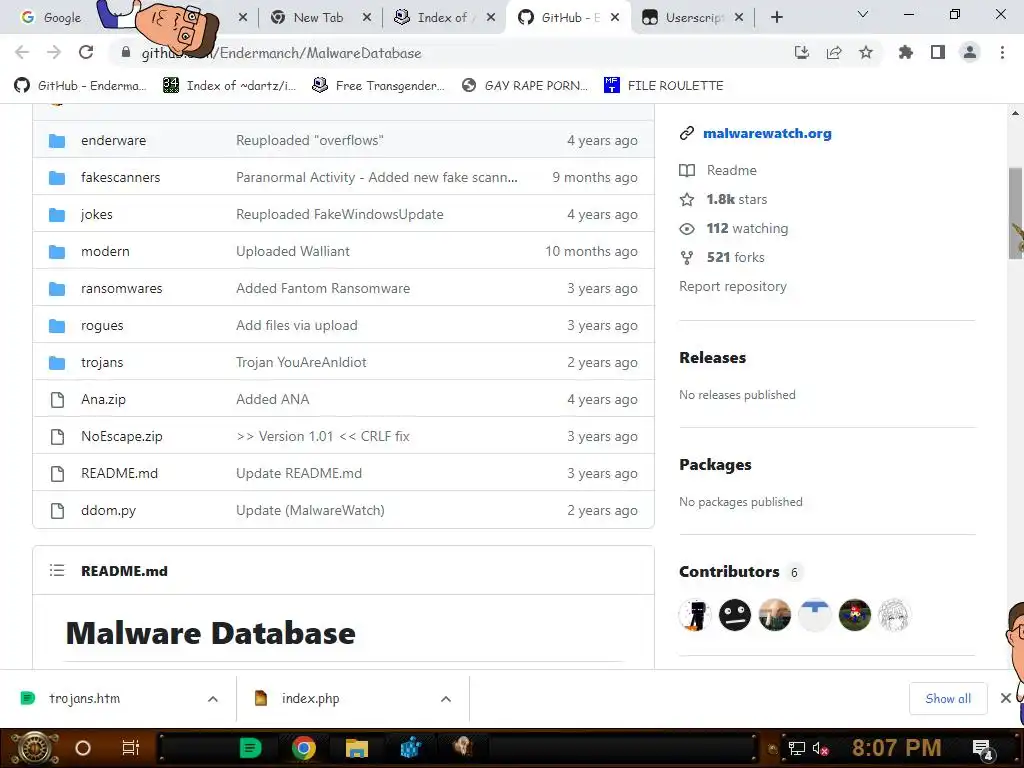Click Report repository
The width and height of the screenshot is (1024, 768).
733,287
